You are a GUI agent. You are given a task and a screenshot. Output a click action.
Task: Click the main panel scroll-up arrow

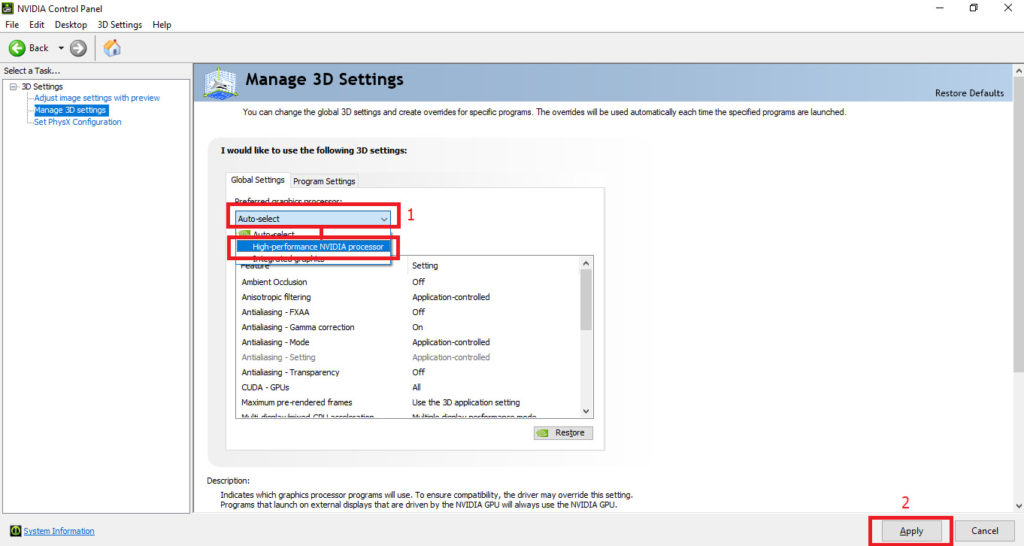tap(1019, 71)
